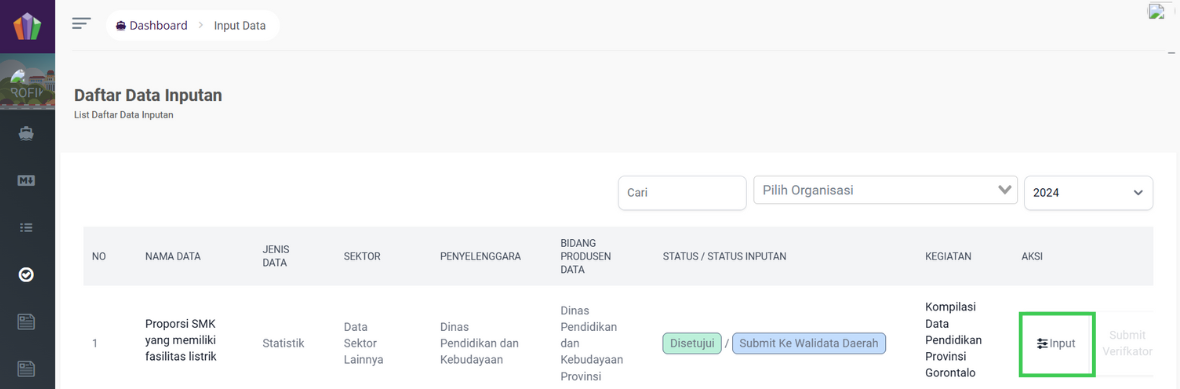Click the Submit Verifikator button

(x=1127, y=343)
